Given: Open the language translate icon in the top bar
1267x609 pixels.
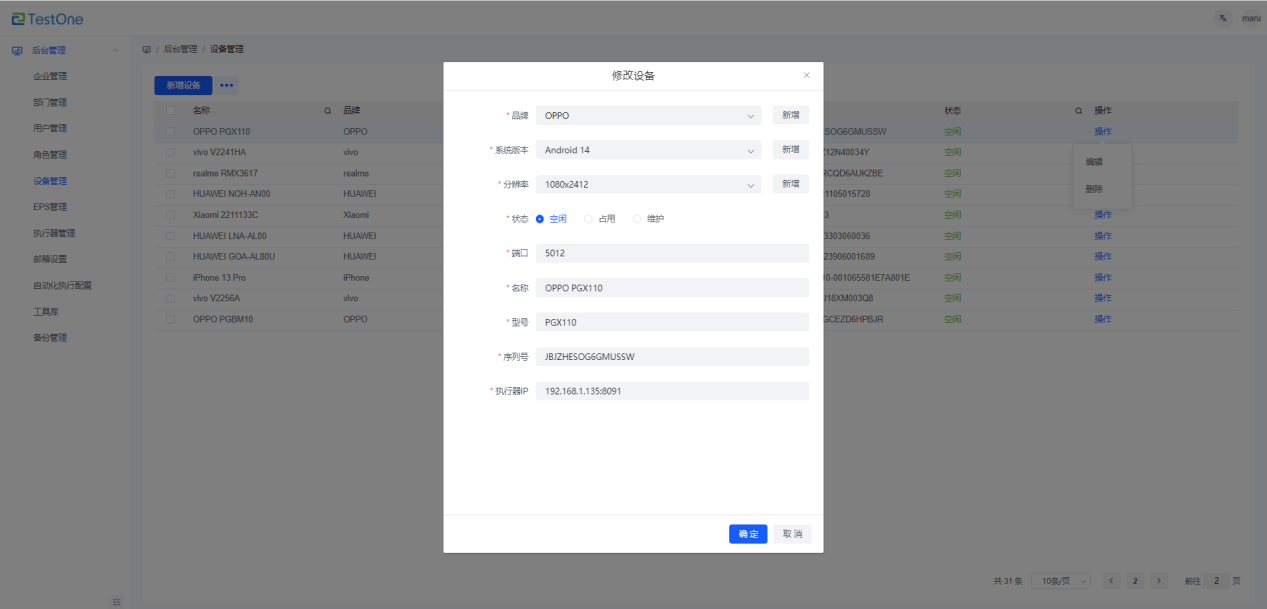Looking at the screenshot, I should pyautogui.click(x=1223, y=19).
